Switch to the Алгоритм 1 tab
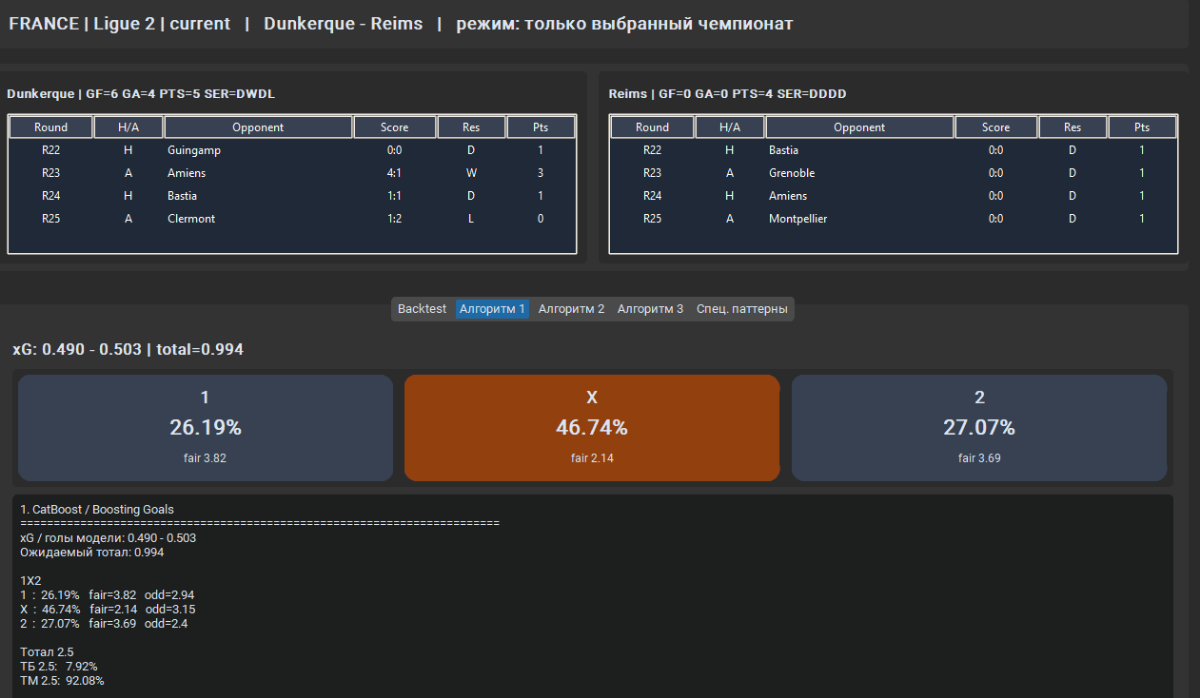The image size is (1200, 698). pyautogui.click(x=492, y=309)
